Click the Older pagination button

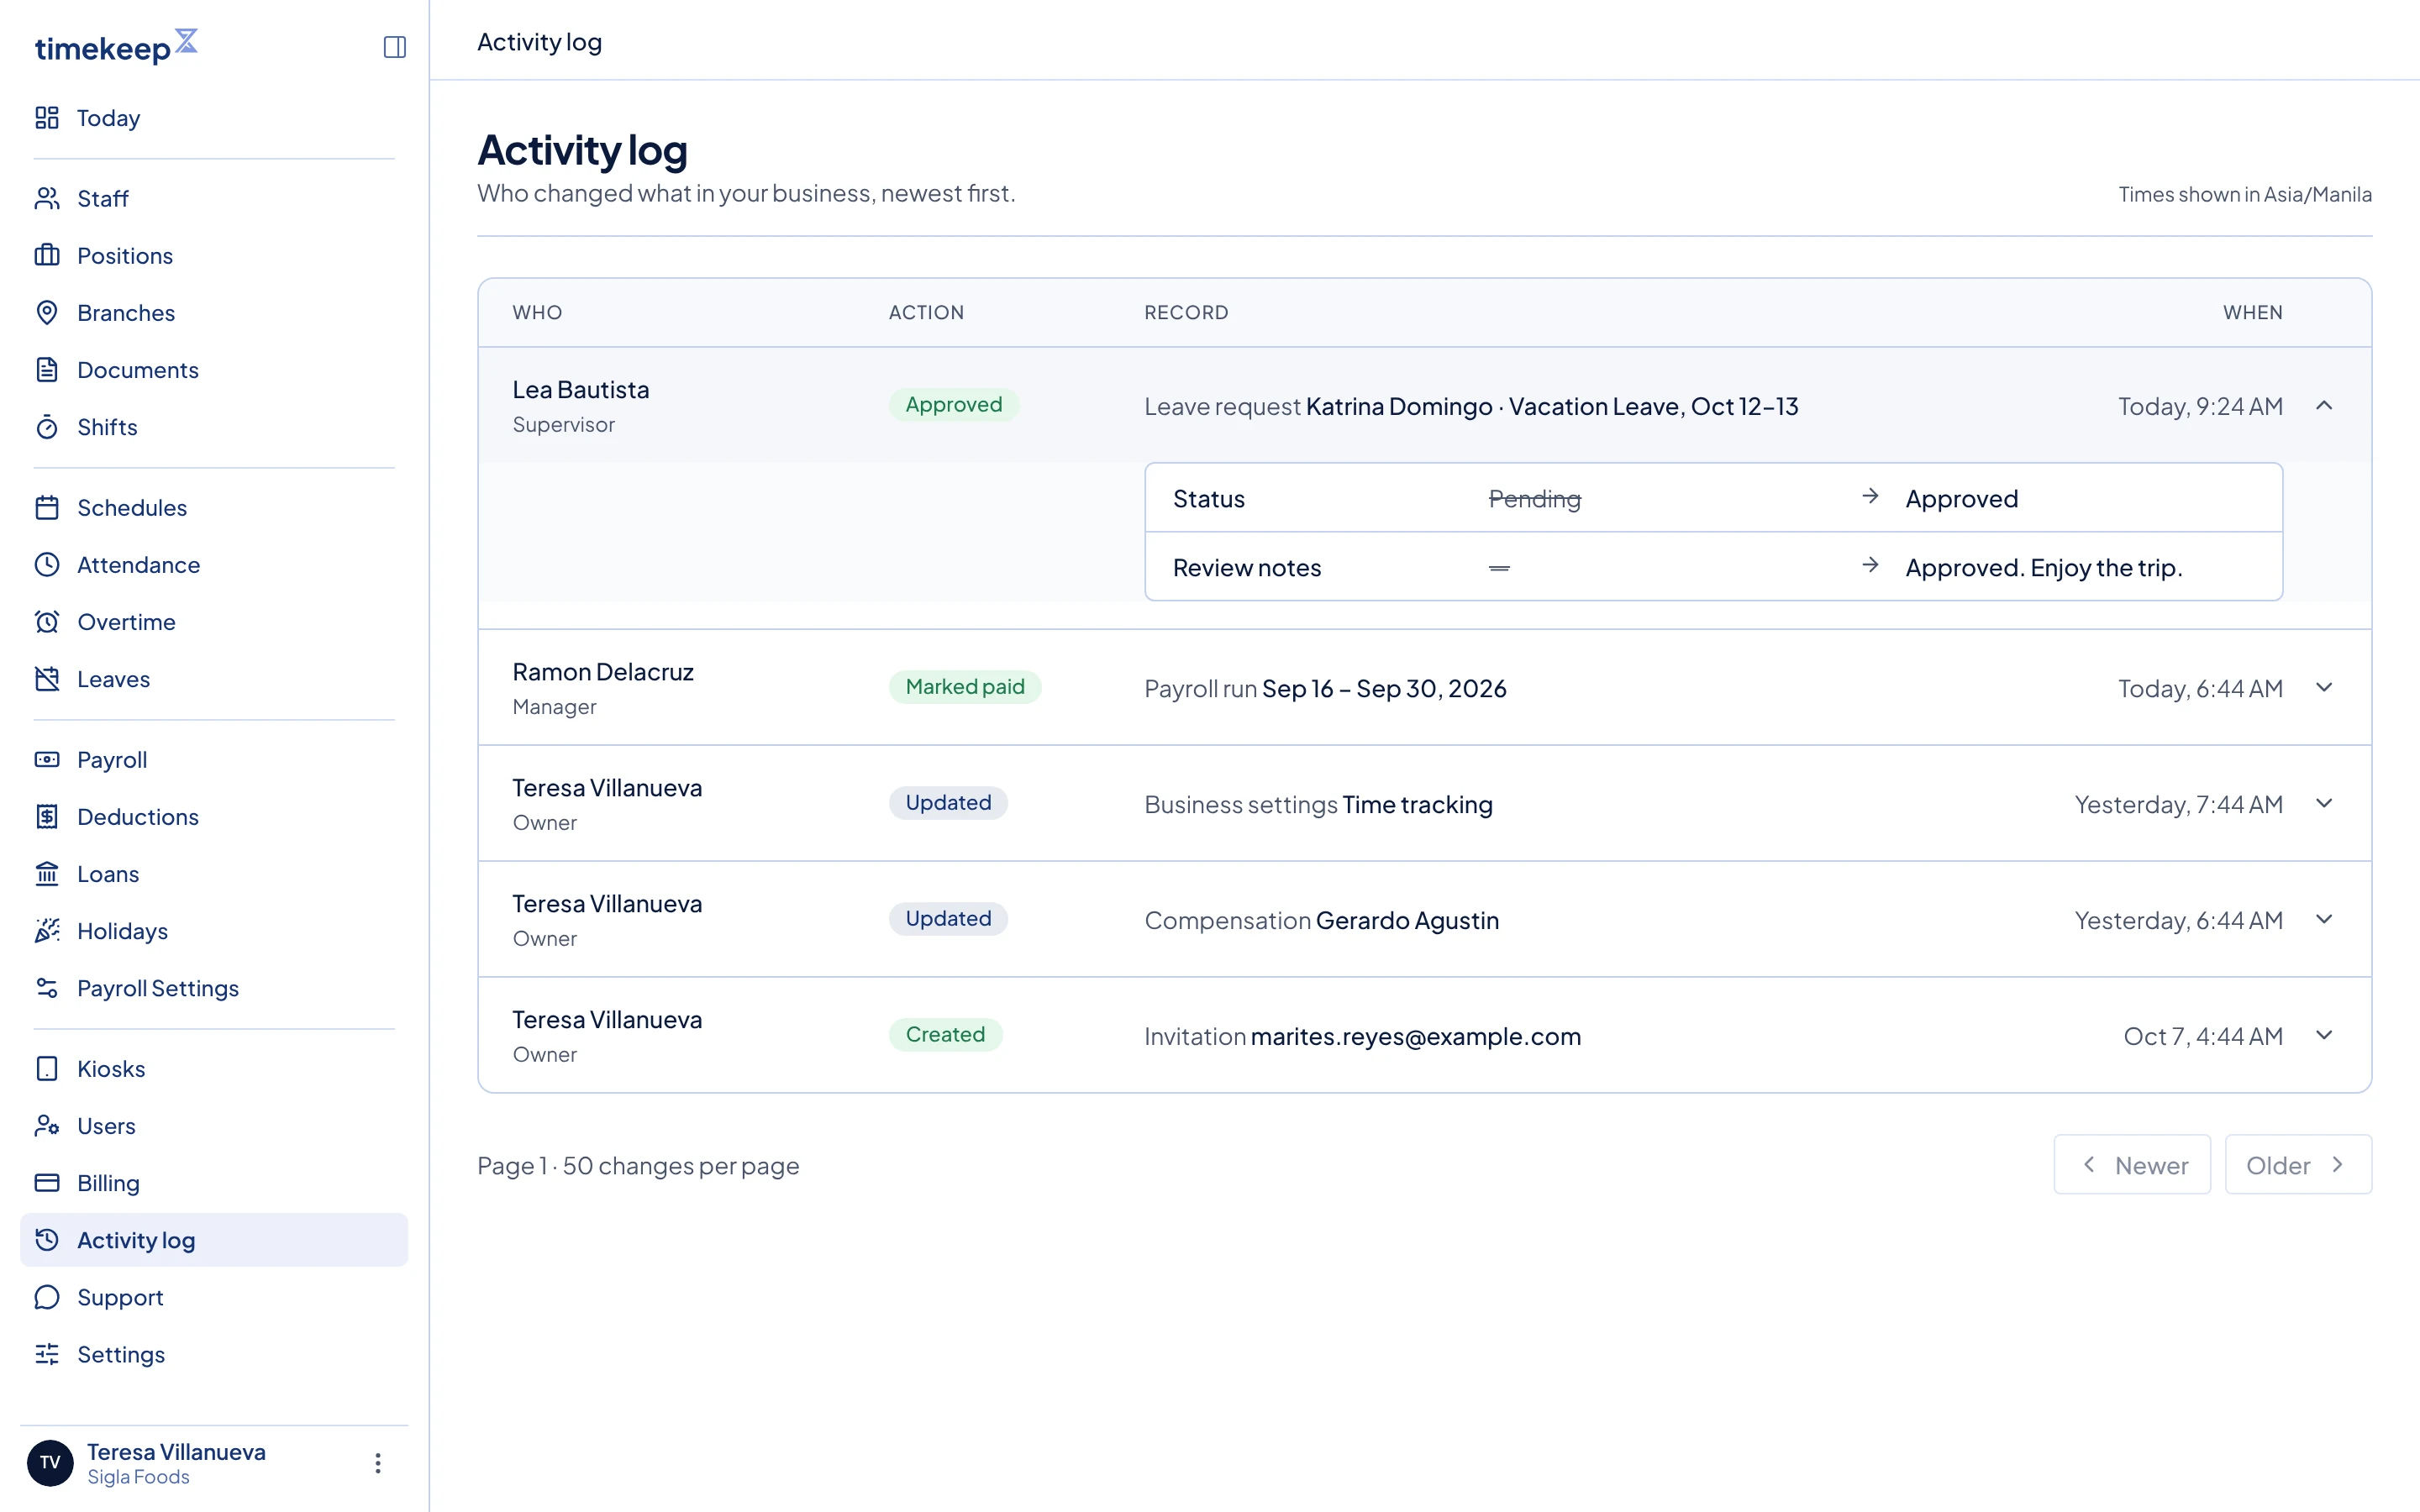[2298, 1164]
